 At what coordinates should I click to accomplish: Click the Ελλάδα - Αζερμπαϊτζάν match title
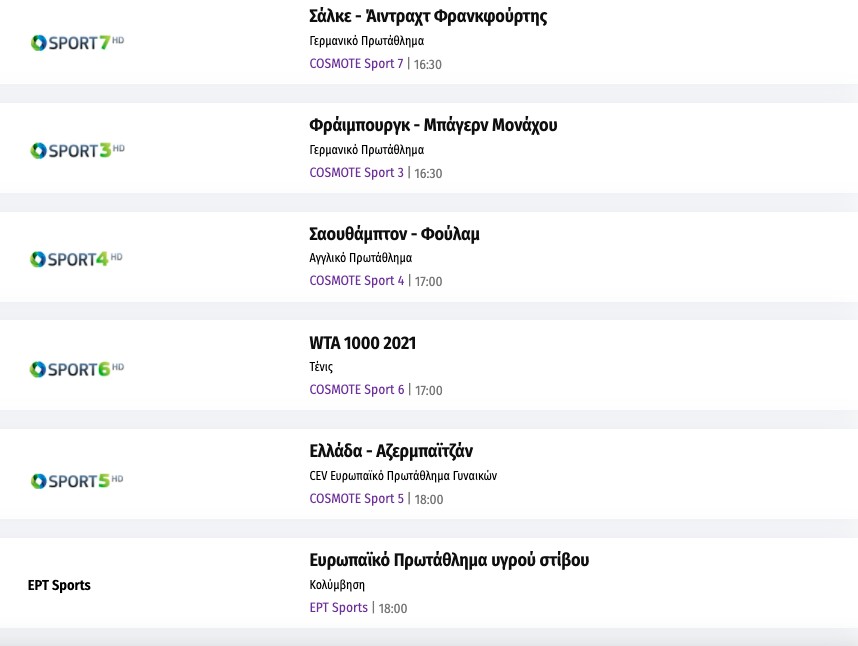pos(384,451)
